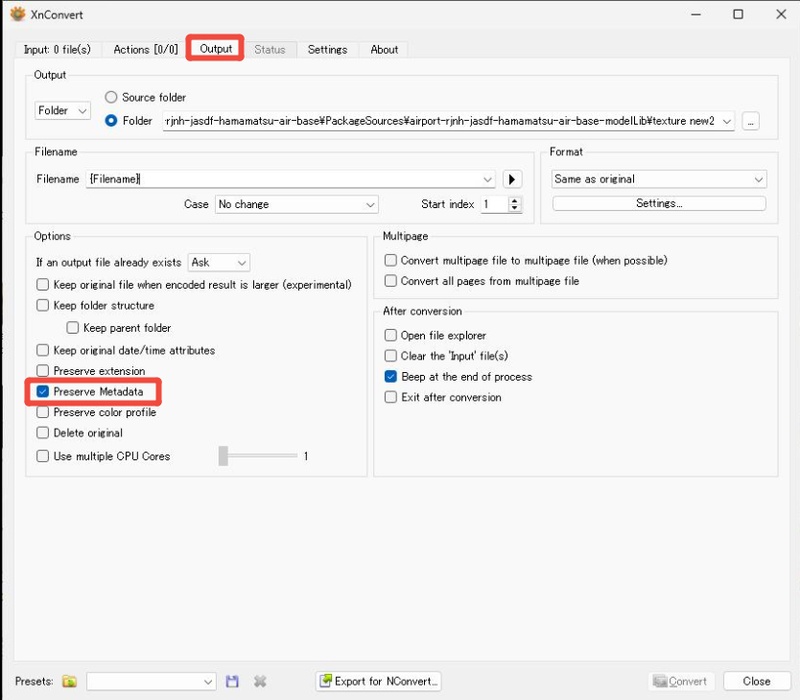800x700 pixels.
Task: Click into the {Filename} text field
Action: (x=283, y=179)
